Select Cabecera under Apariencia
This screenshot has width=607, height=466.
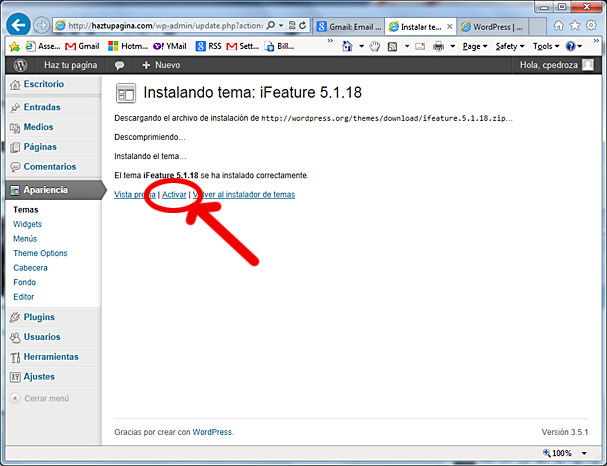pos(30,268)
